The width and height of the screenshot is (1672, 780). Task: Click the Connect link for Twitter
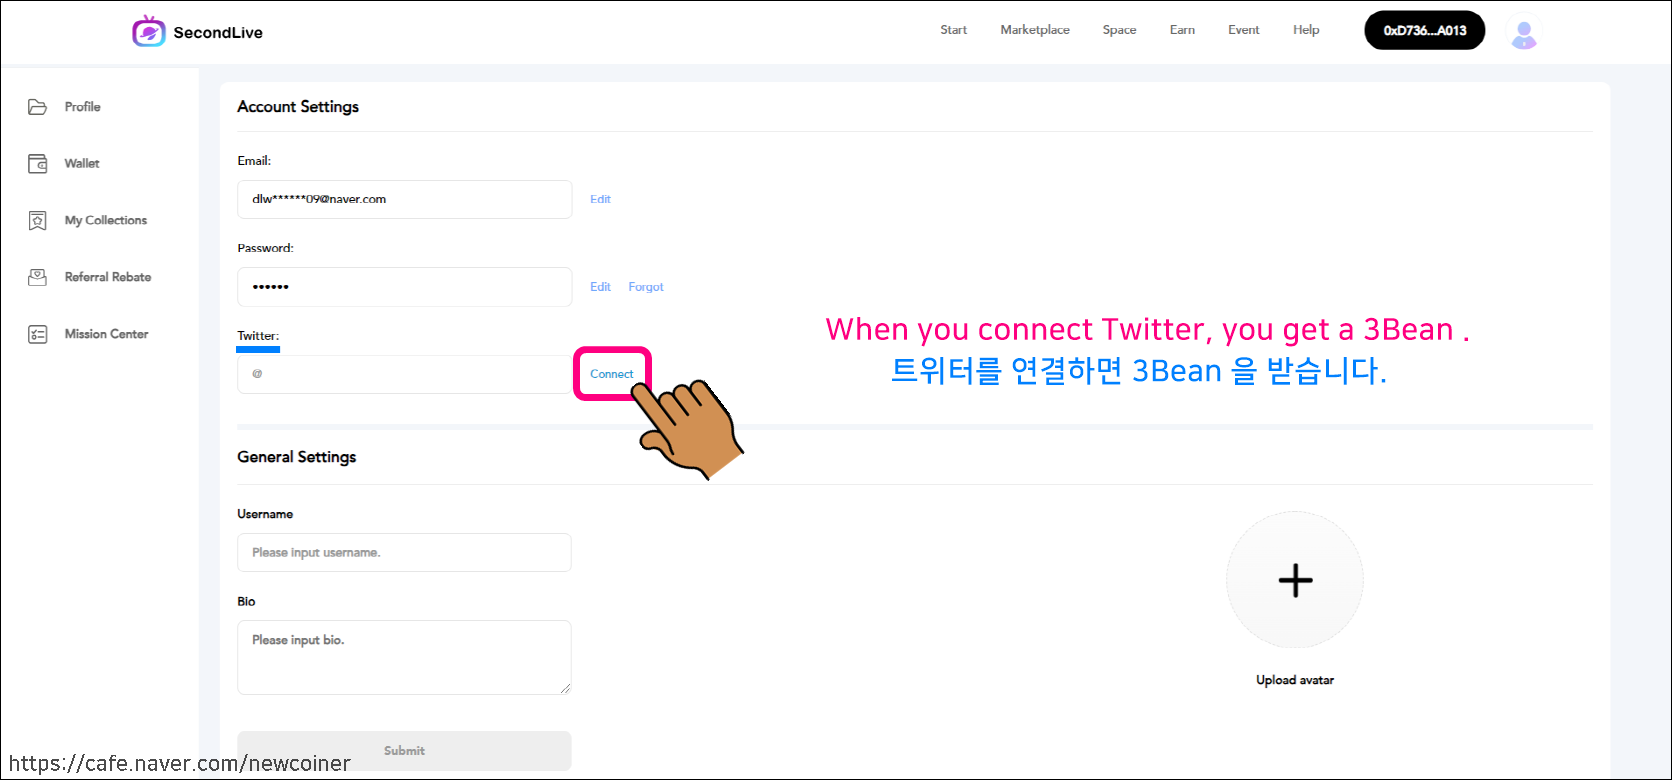pyautogui.click(x=611, y=374)
